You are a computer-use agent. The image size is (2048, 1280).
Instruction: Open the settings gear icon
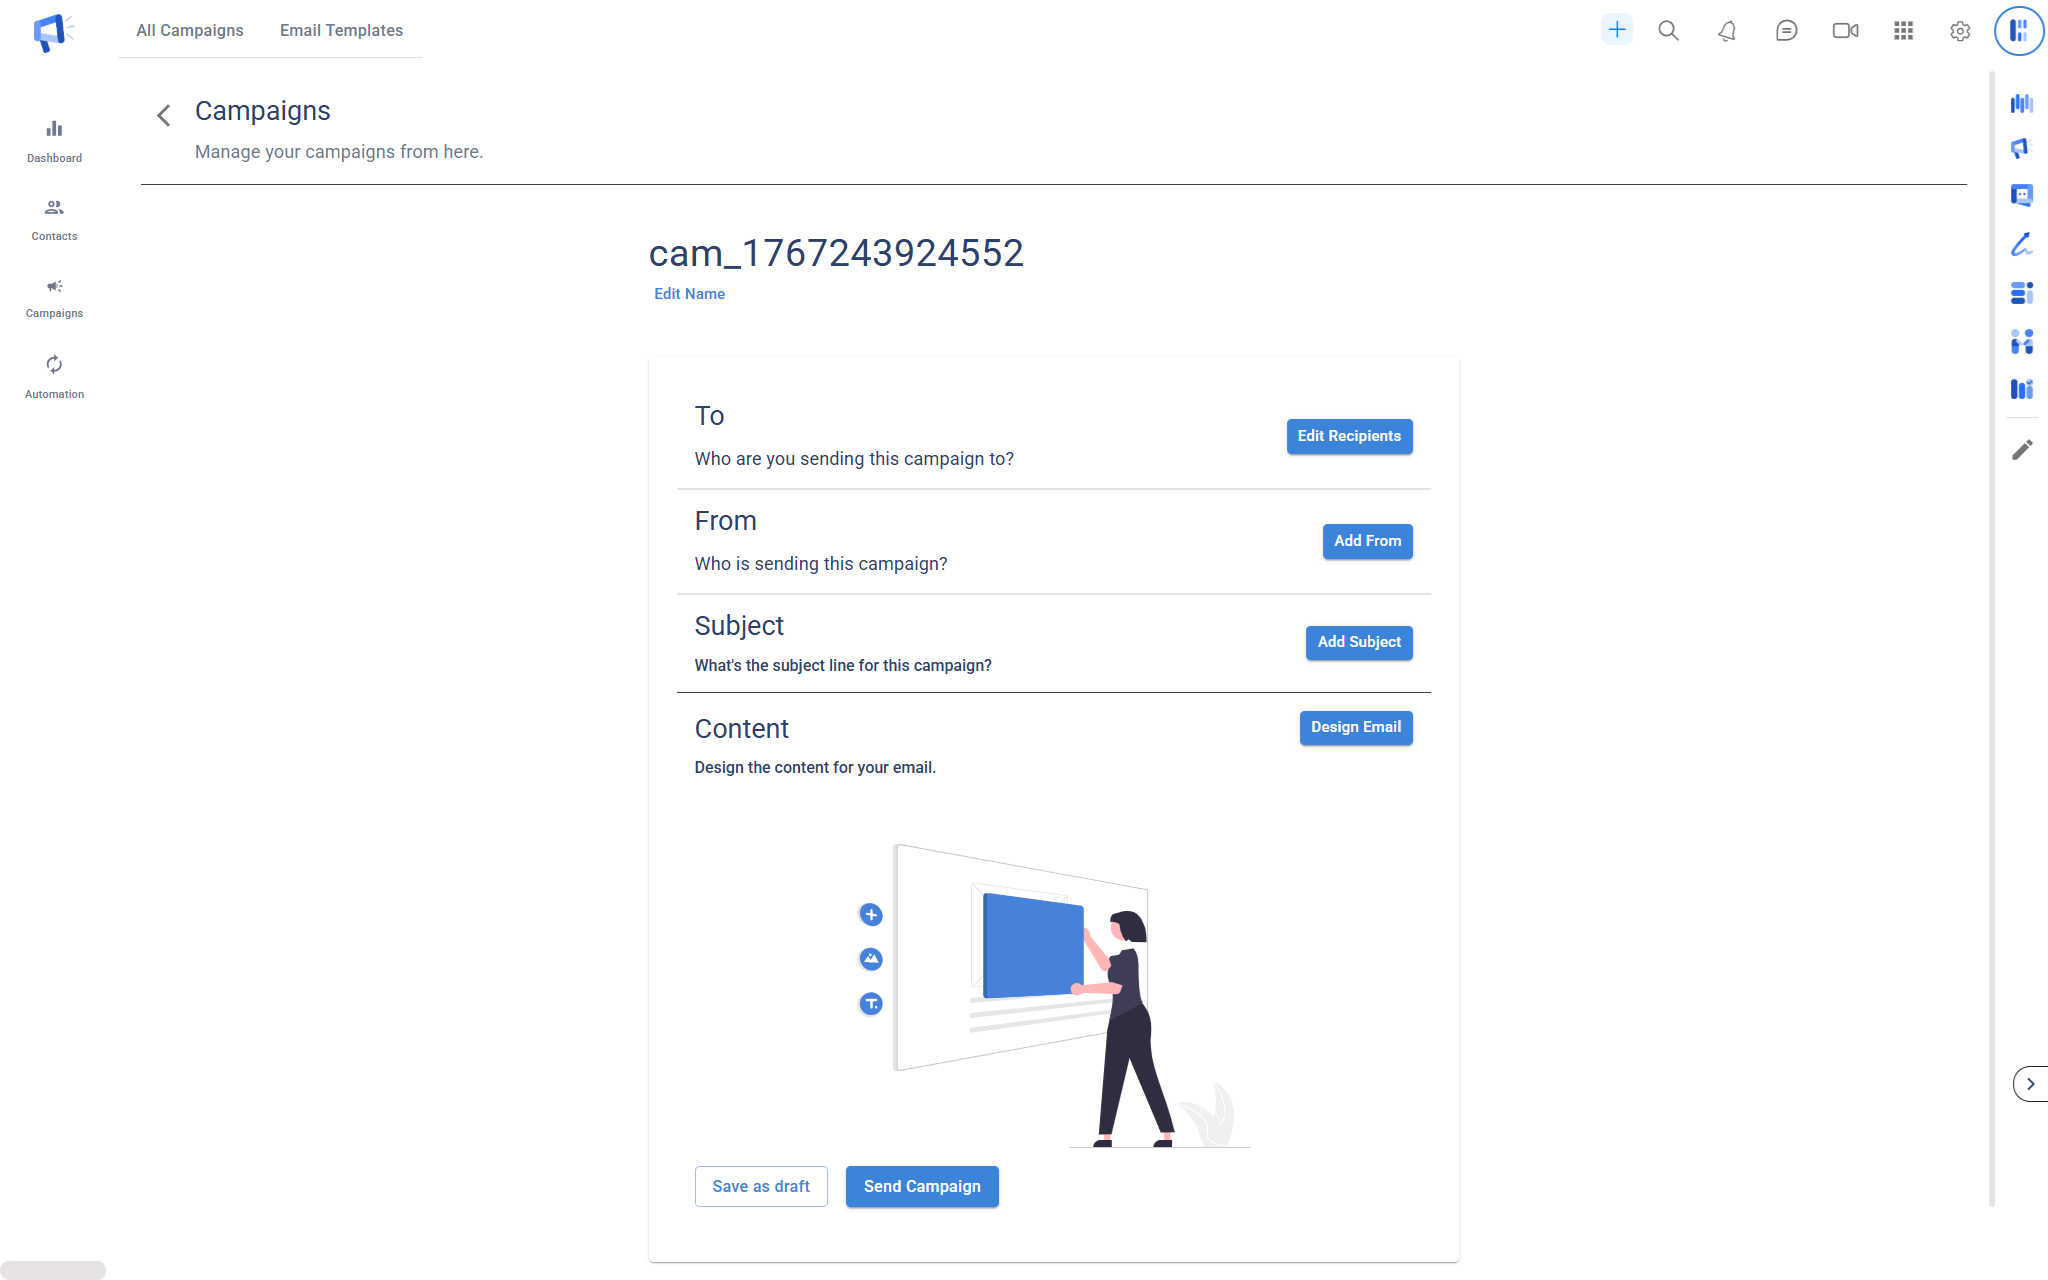pyautogui.click(x=1960, y=31)
